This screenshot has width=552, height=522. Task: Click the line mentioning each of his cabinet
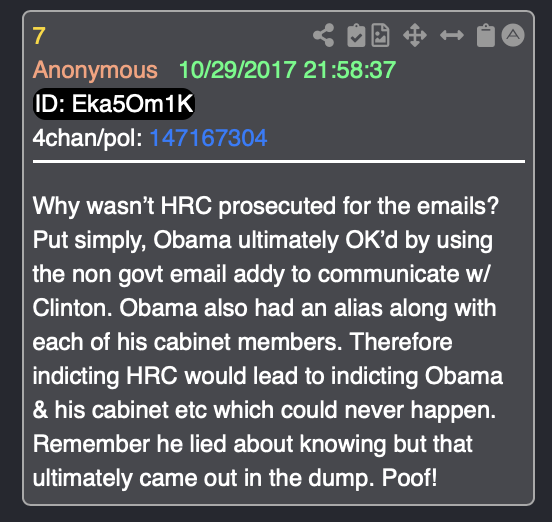coord(243,342)
